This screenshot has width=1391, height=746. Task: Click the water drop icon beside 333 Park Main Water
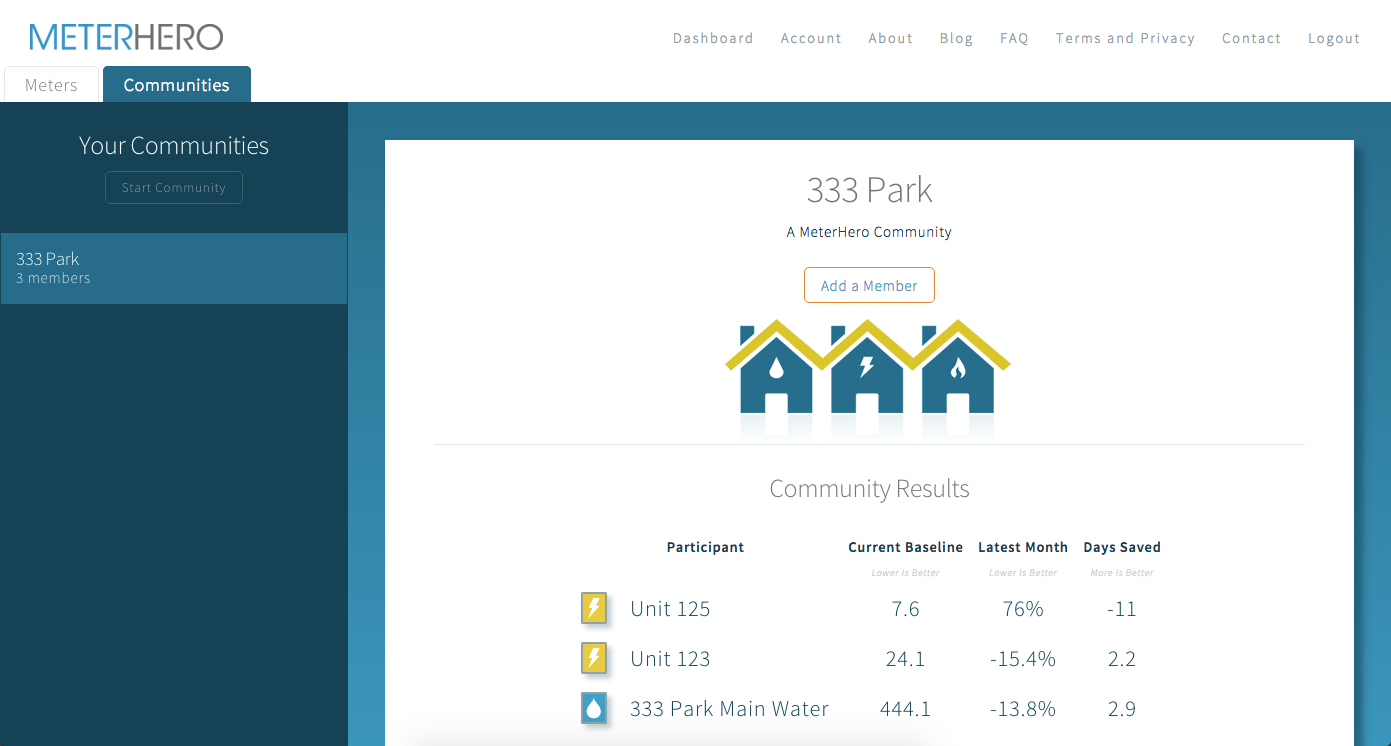(594, 708)
